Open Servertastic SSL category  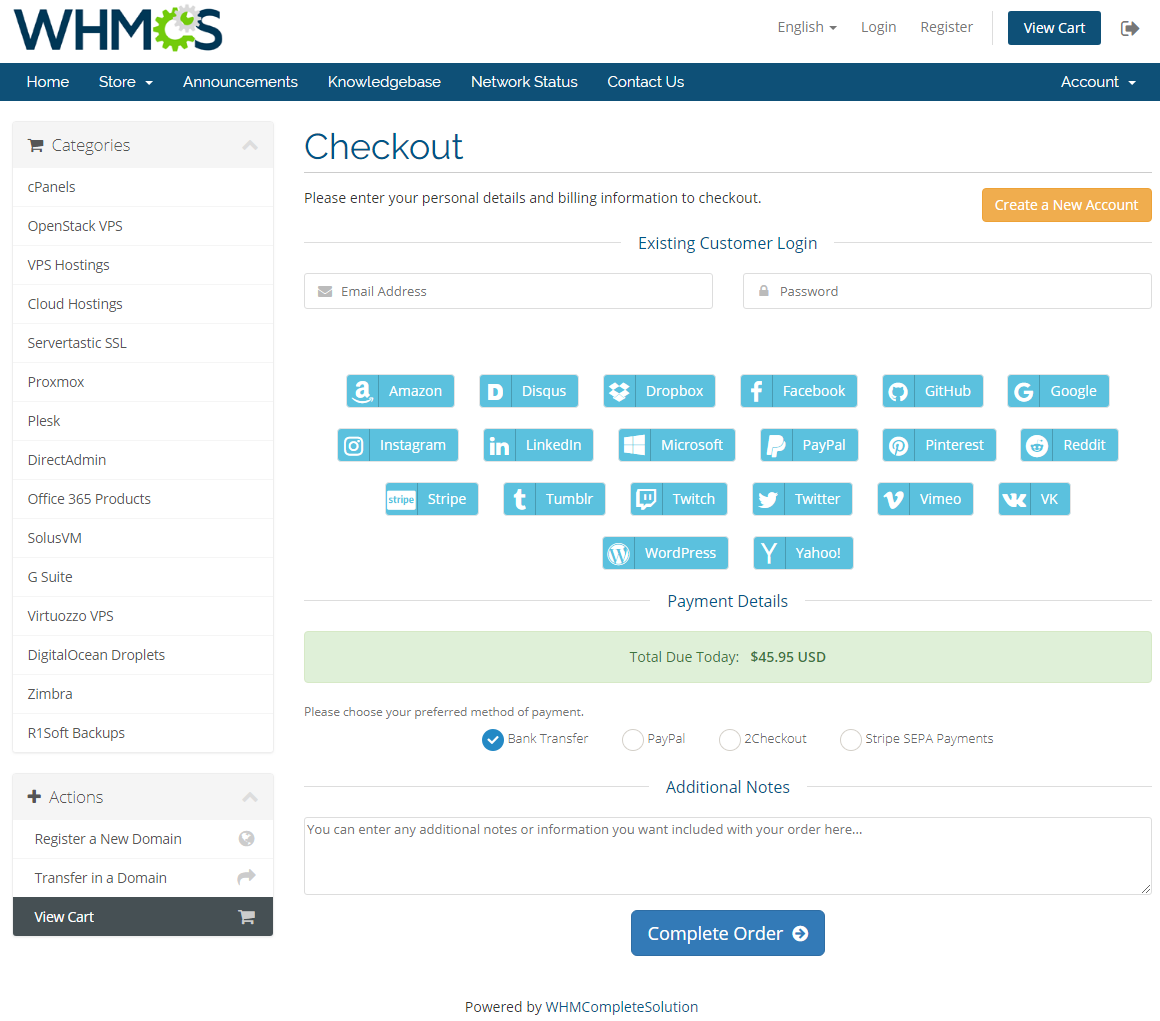[x=143, y=343]
